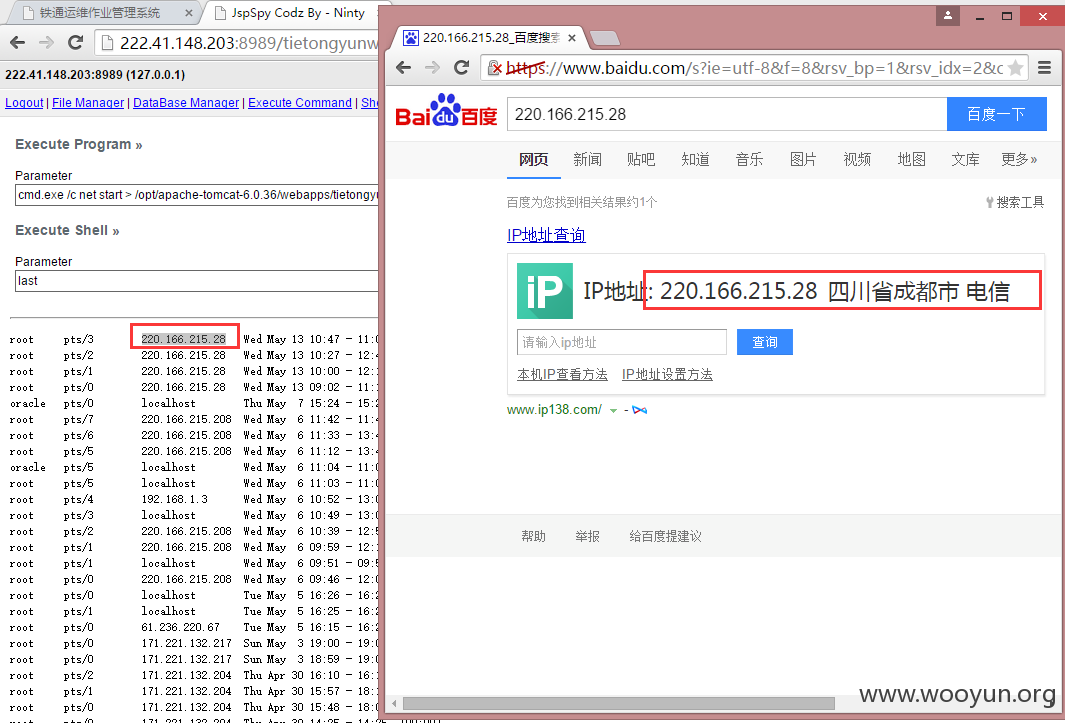Click the 百度一下 search button
The height and width of the screenshot is (723, 1065).
pos(996,114)
